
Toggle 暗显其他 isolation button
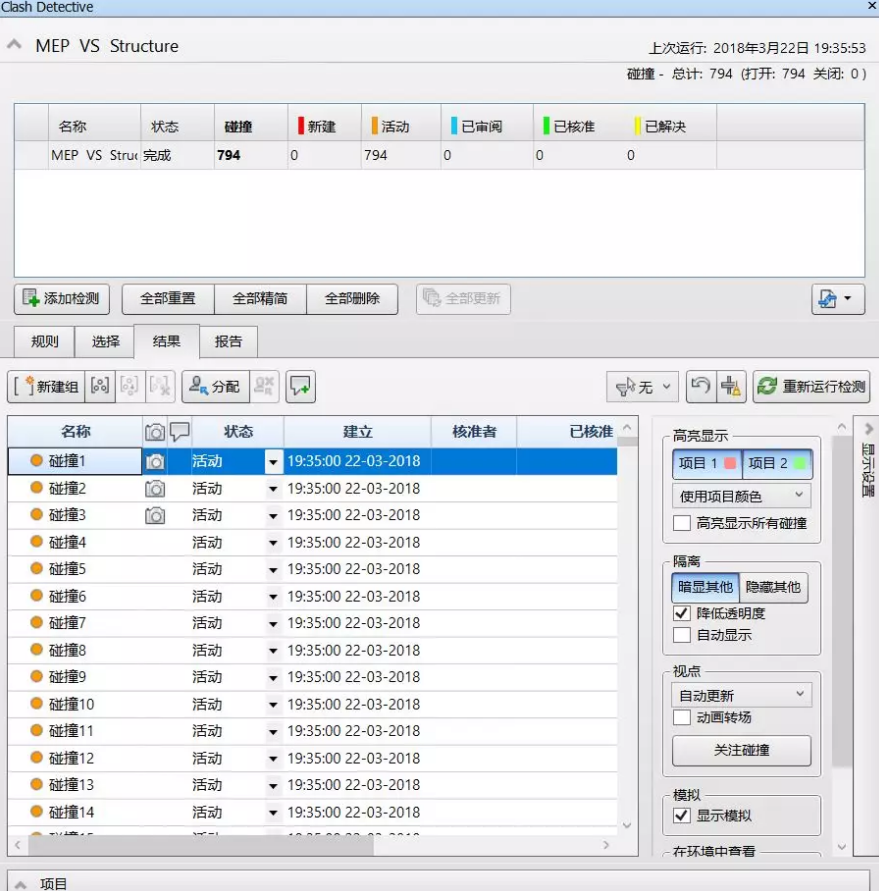tap(705, 587)
